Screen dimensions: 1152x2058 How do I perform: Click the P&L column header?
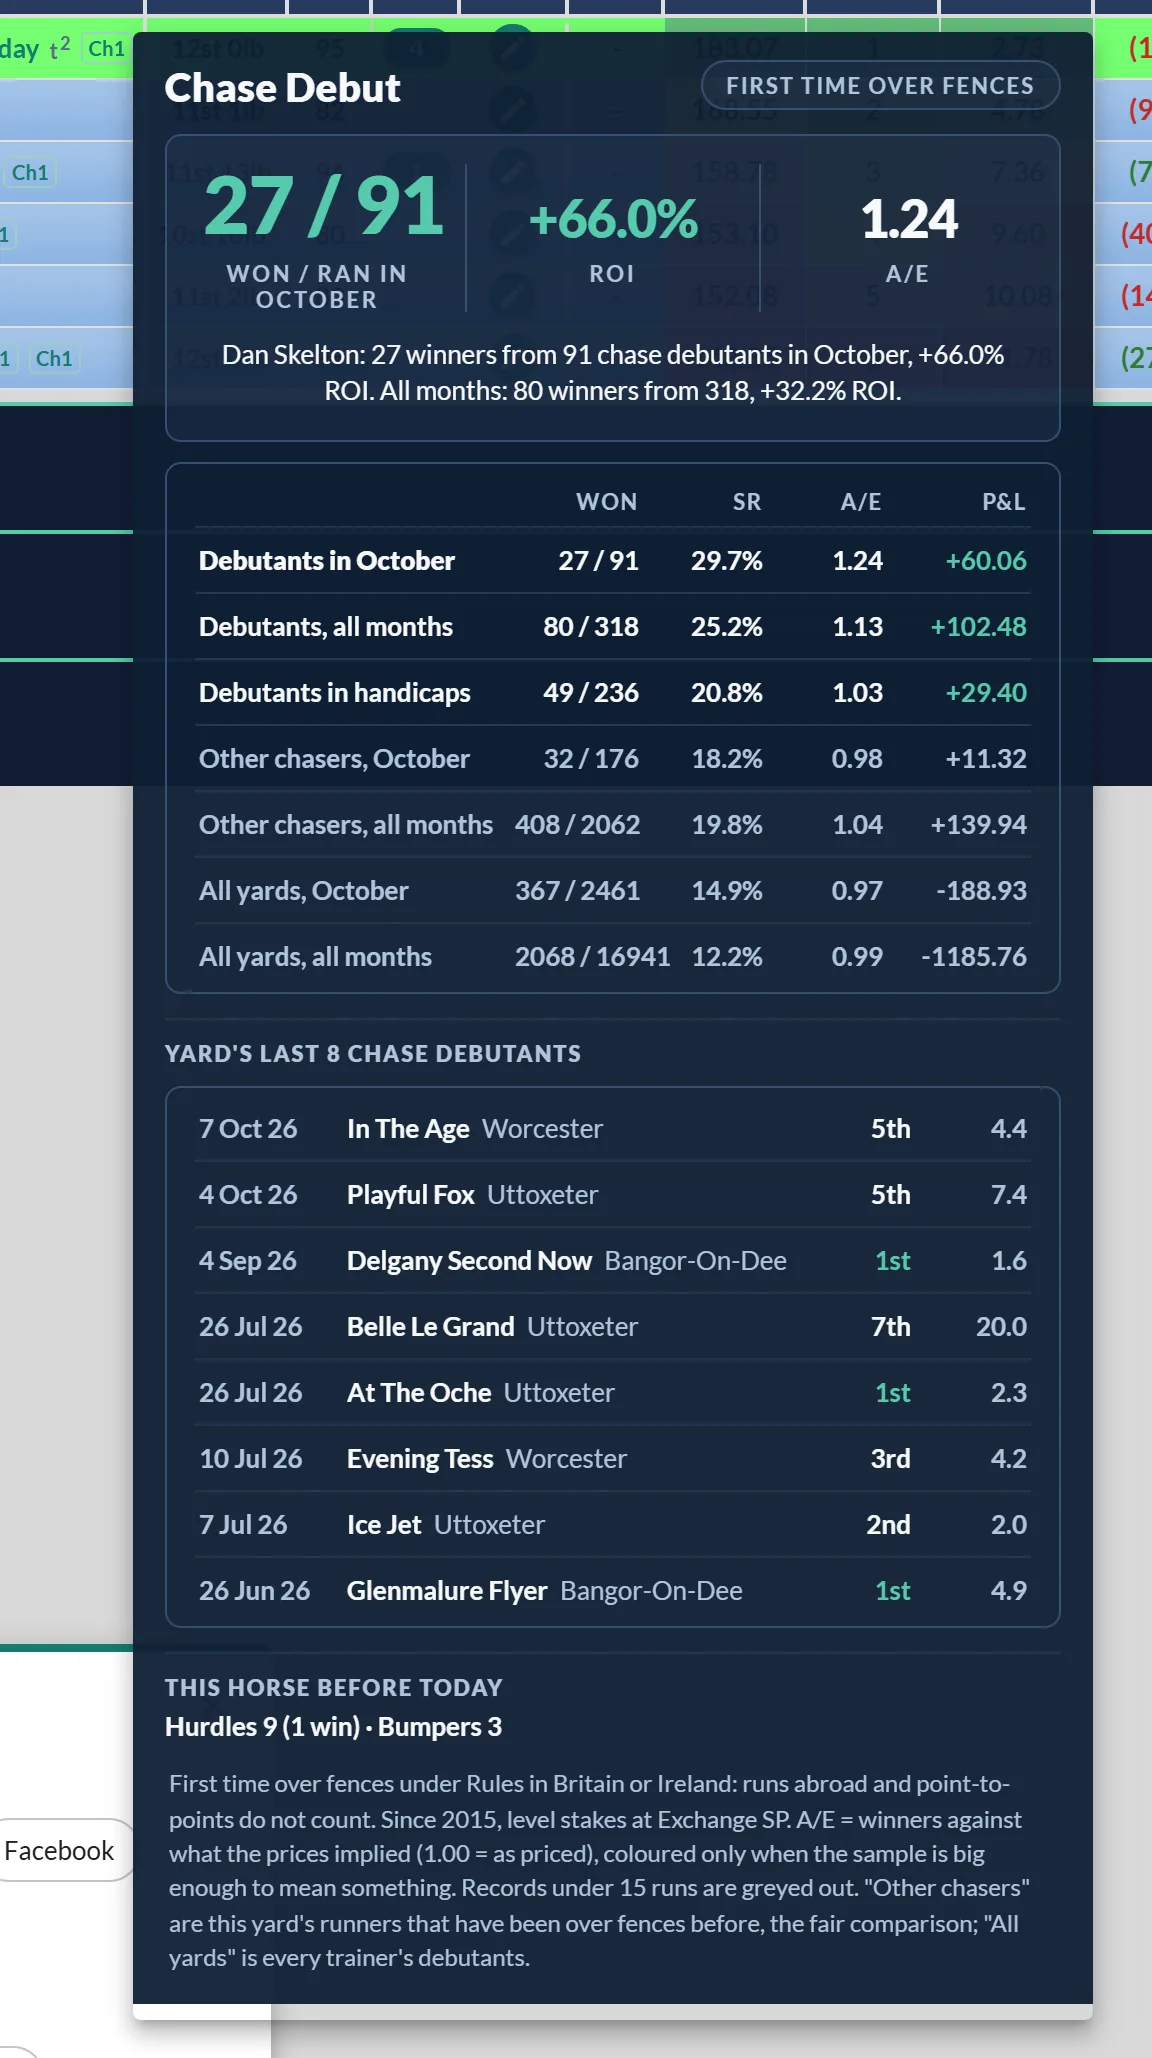(x=1004, y=502)
